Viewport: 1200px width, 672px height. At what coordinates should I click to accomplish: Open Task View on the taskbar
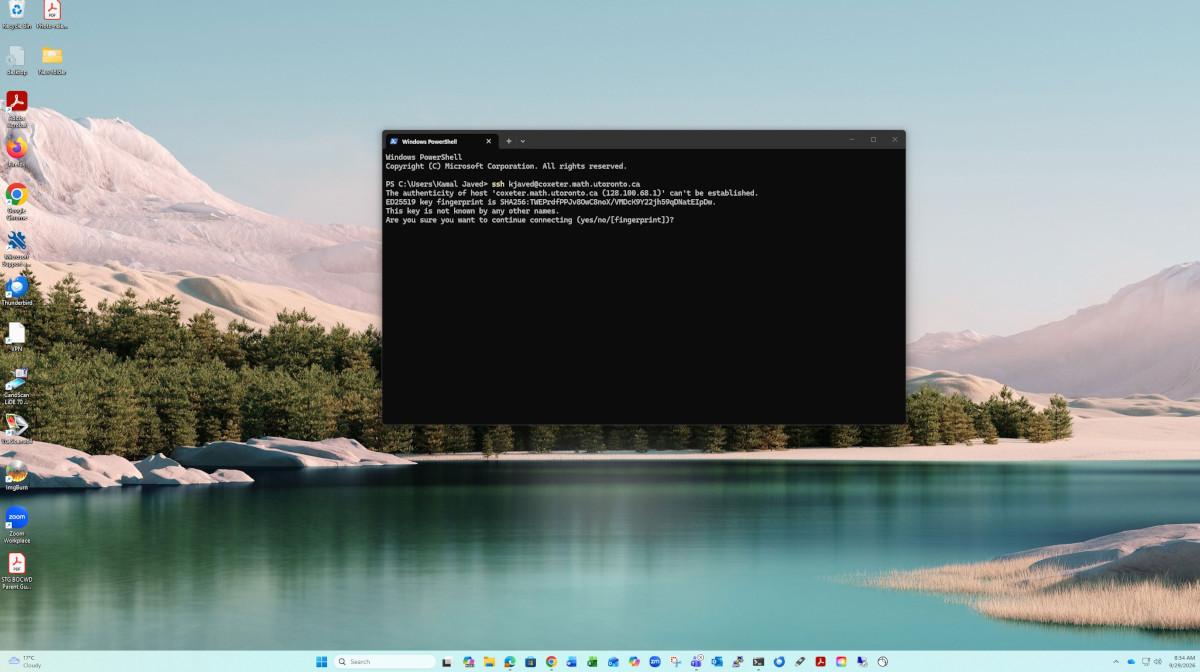[447, 661]
